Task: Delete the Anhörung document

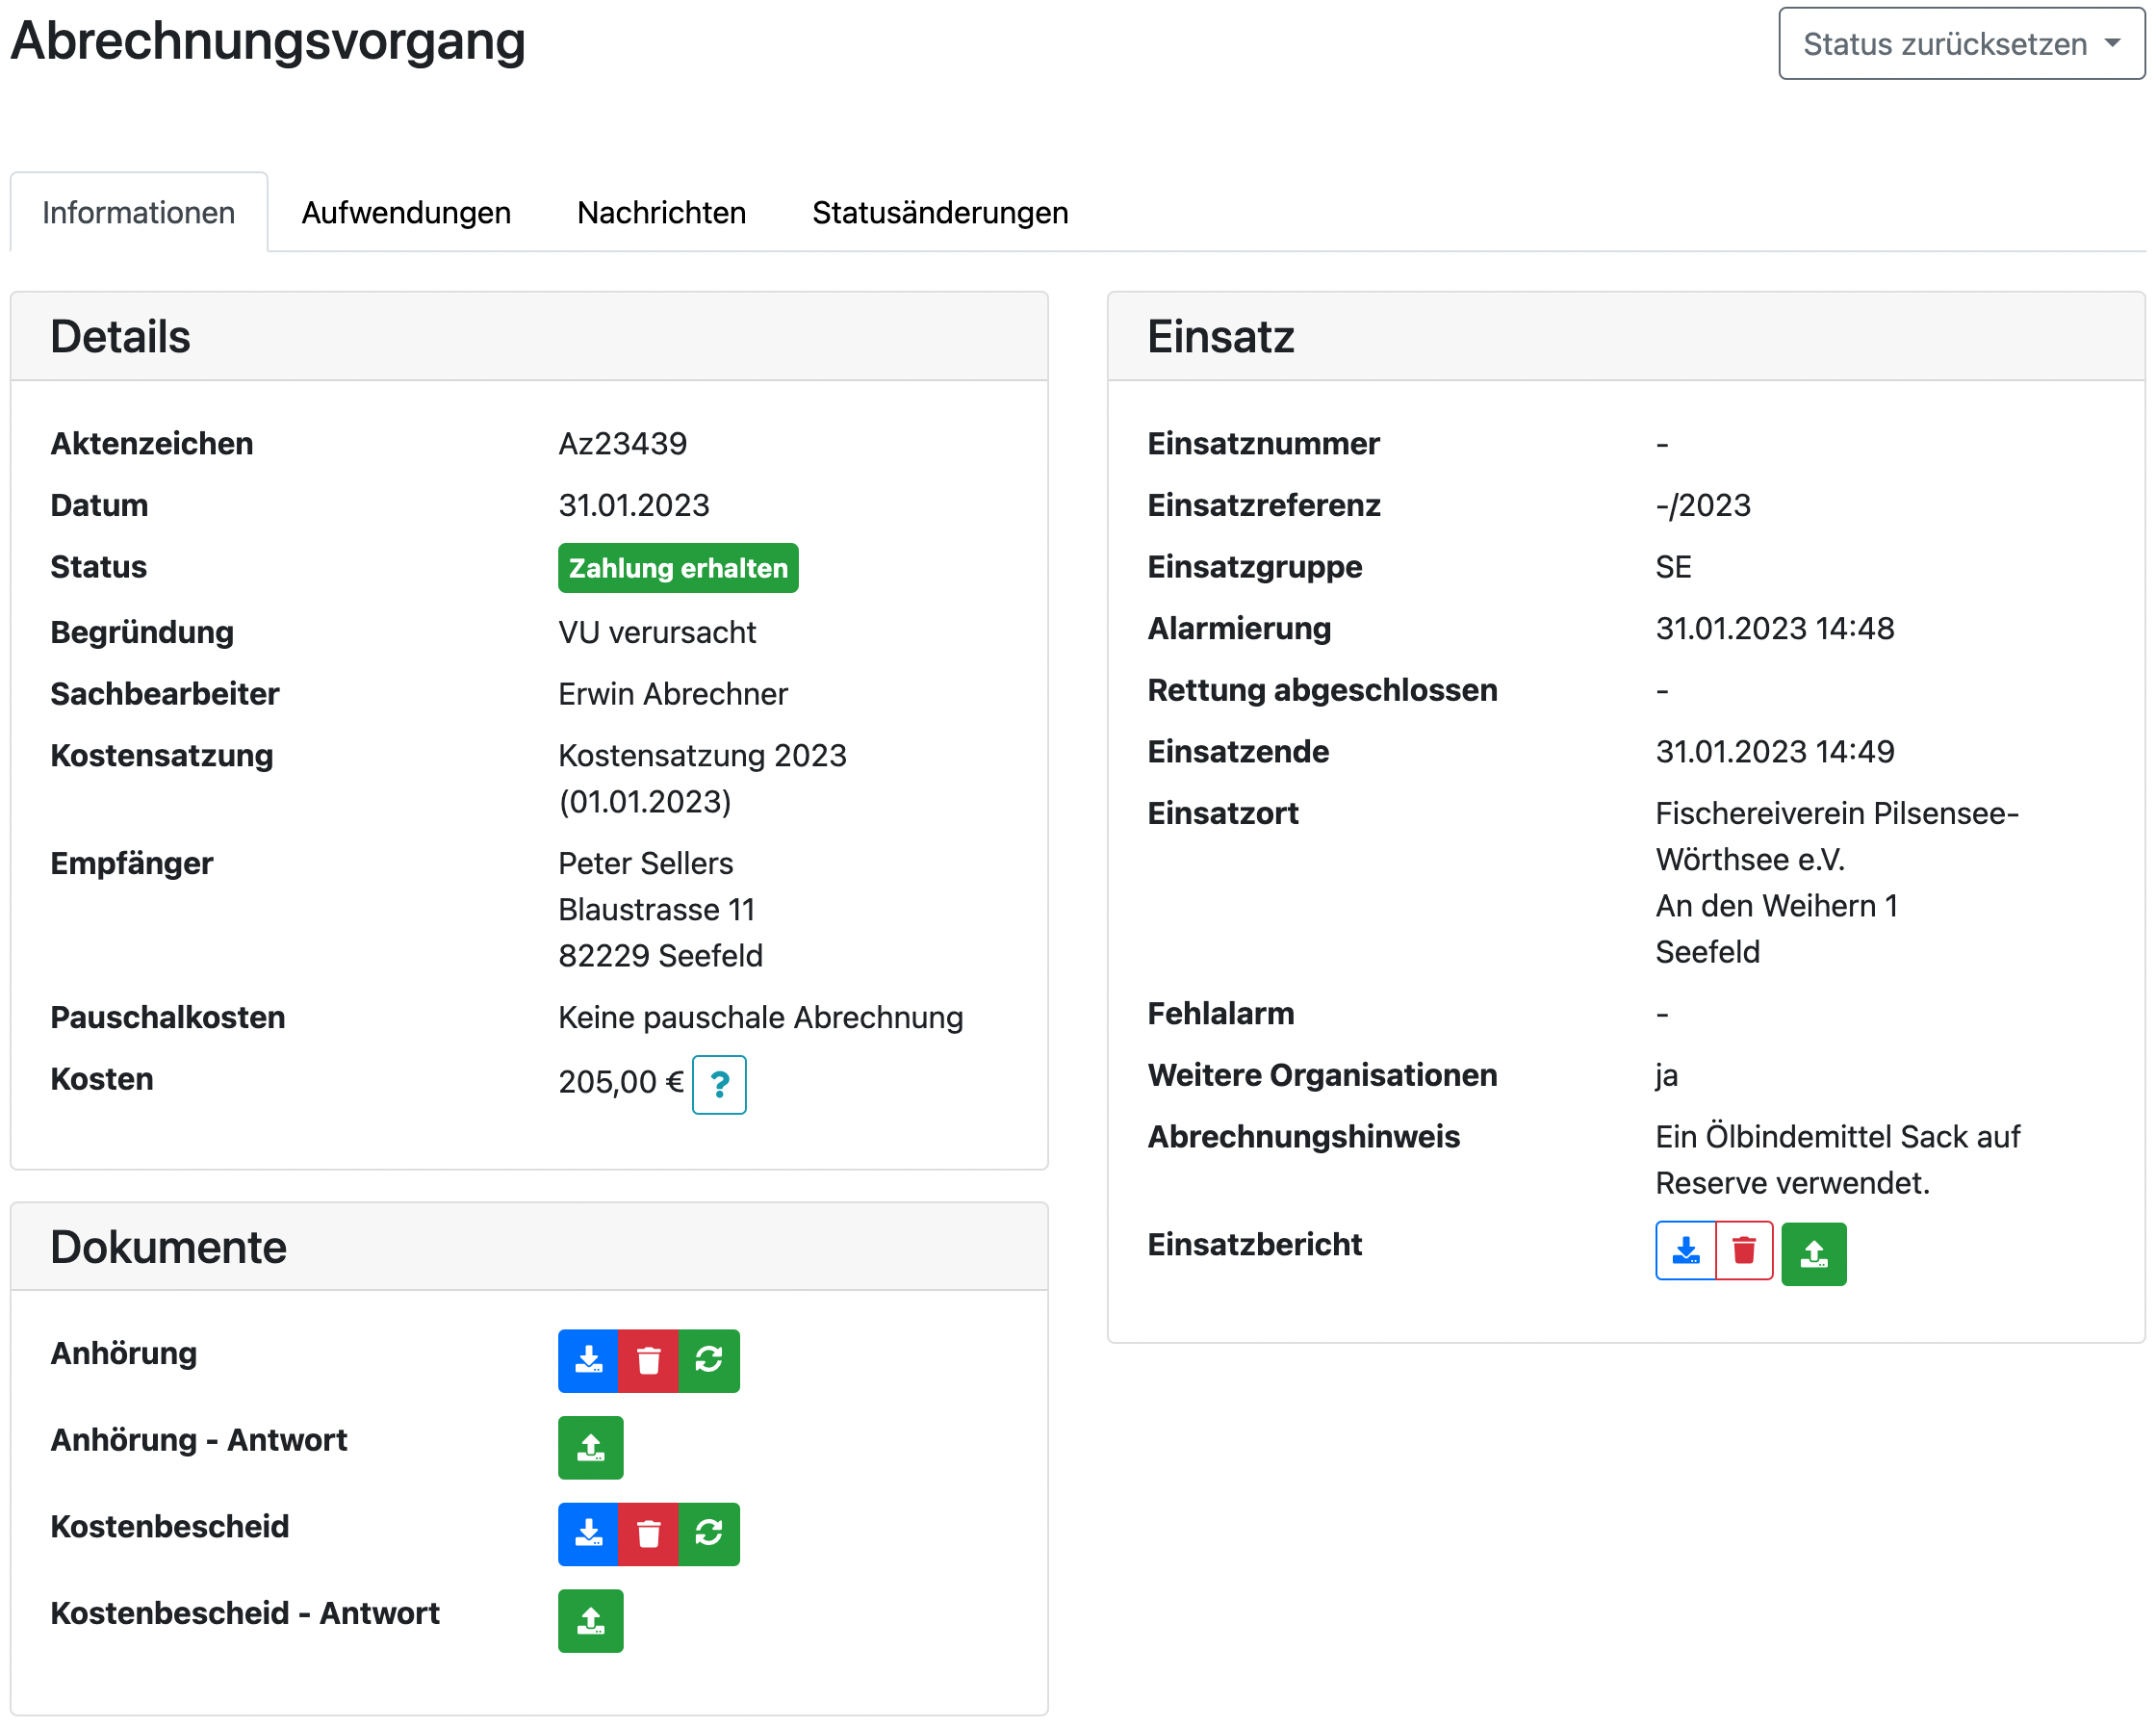Action: (x=648, y=1361)
